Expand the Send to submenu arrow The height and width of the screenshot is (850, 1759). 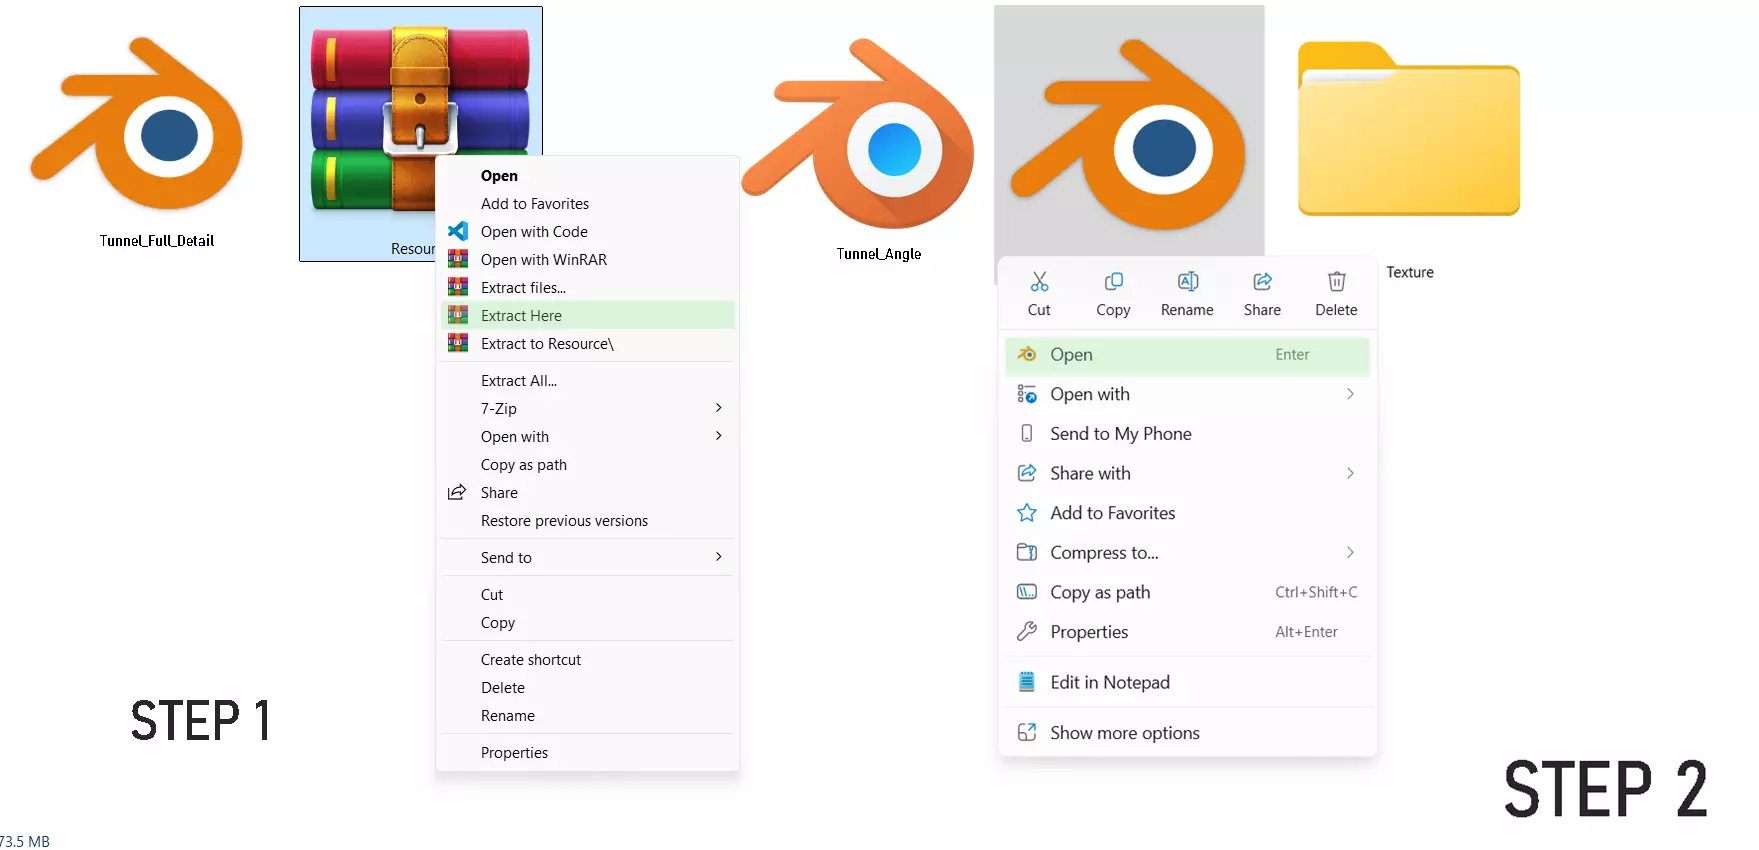719,557
